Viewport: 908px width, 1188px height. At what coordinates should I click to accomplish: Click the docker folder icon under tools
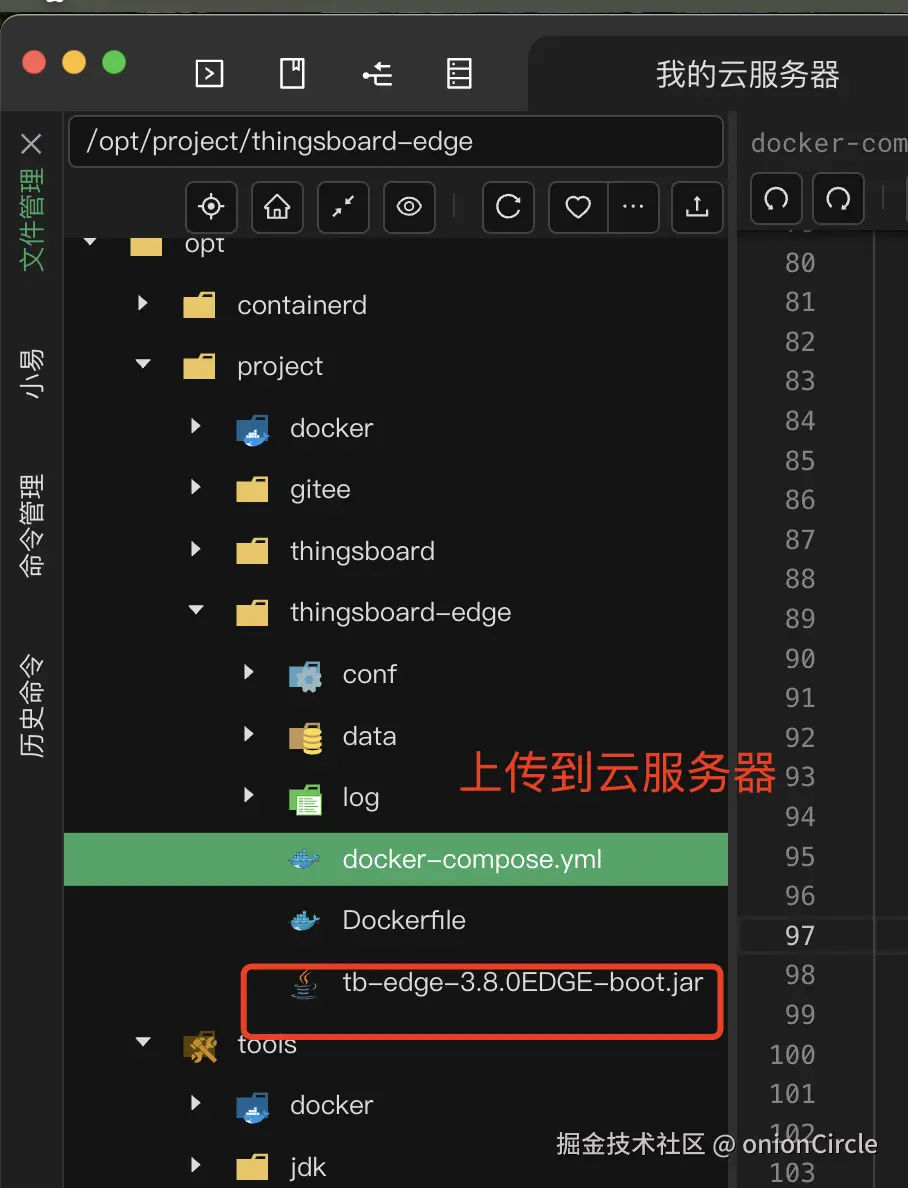click(252, 1107)
